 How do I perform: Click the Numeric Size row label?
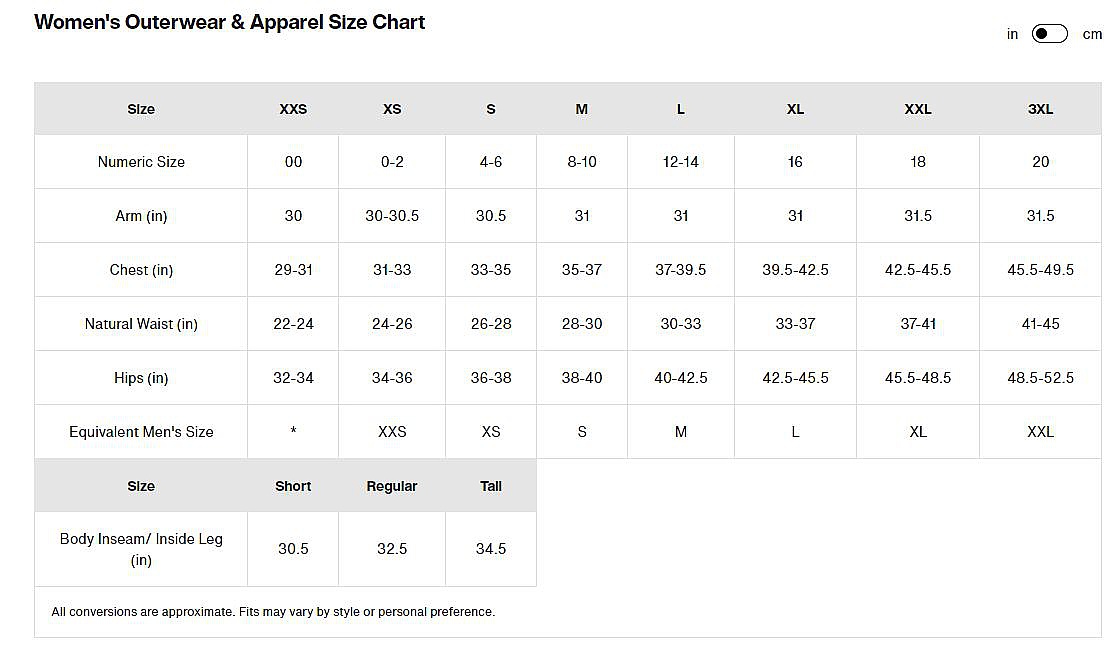[141, 162]
